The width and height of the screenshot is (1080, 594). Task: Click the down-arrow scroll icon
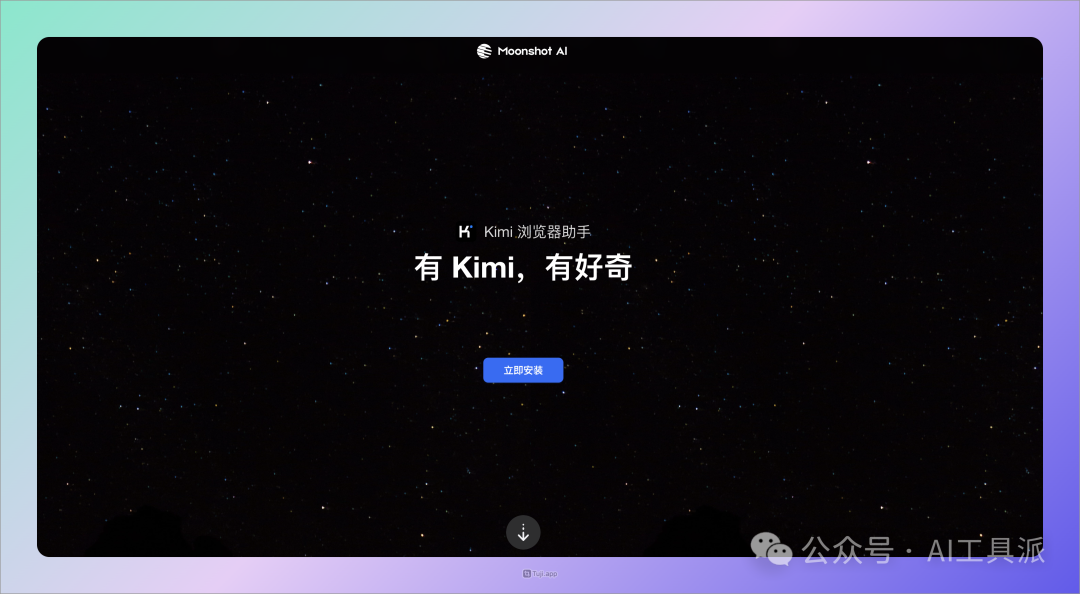523,533
